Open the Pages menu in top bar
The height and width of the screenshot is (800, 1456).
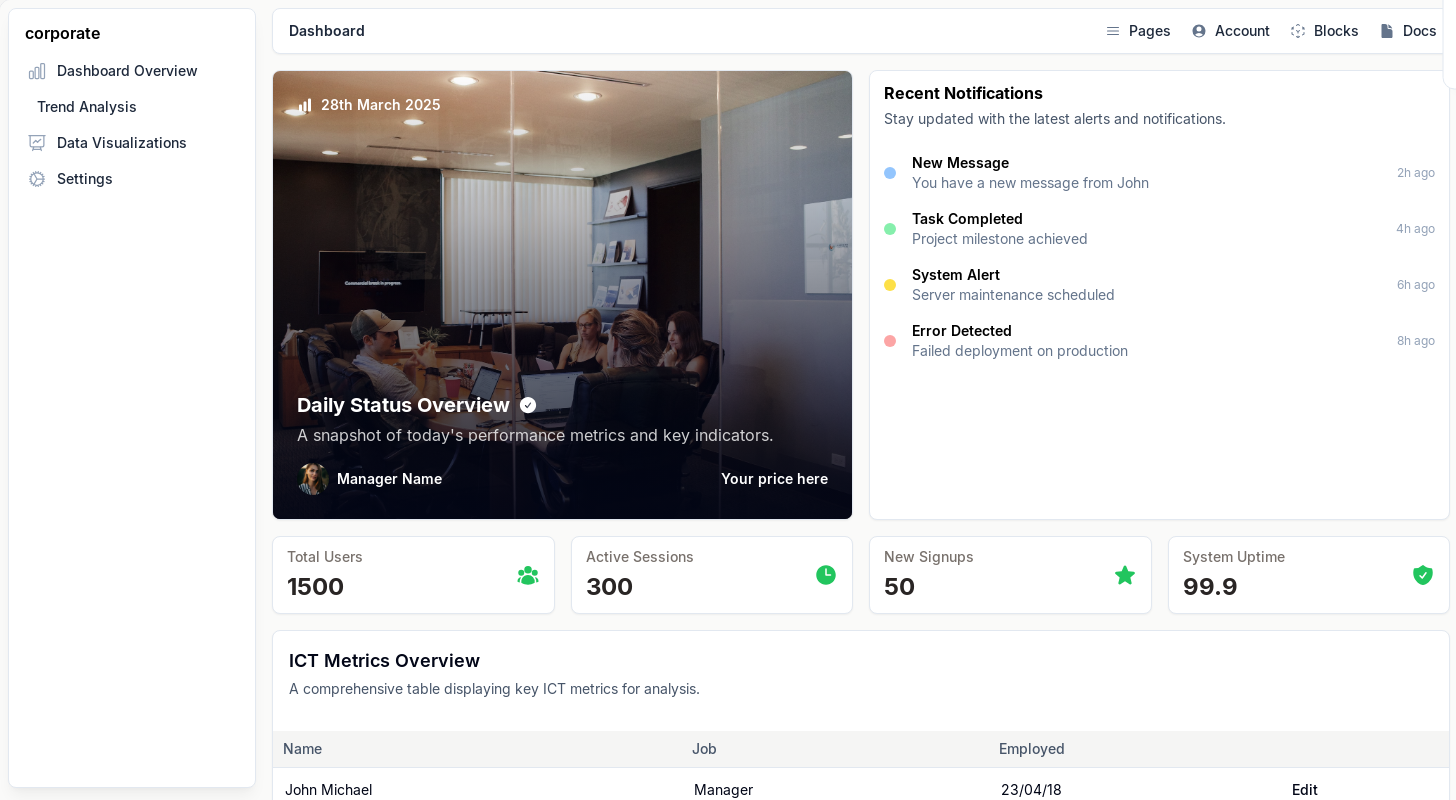[x=1138, y=31]
